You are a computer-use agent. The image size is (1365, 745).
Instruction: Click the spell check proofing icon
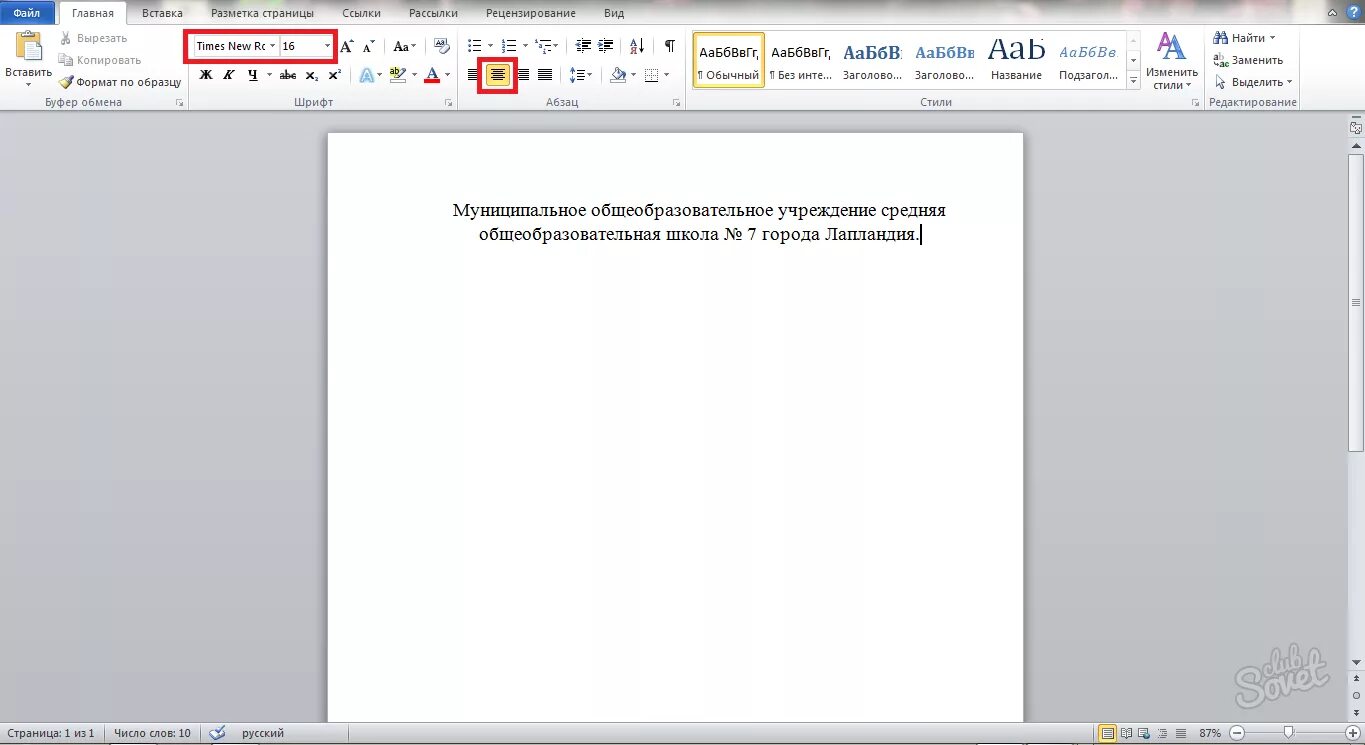point(218,733)
